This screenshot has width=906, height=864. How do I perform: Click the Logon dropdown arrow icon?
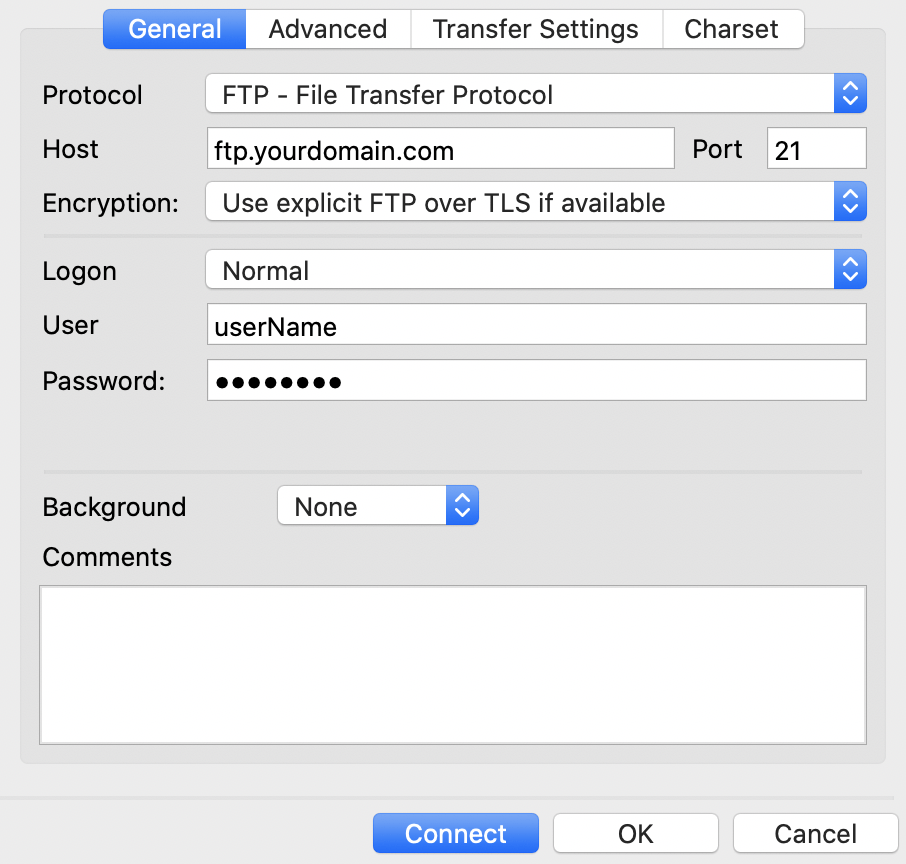coord(850,269)
